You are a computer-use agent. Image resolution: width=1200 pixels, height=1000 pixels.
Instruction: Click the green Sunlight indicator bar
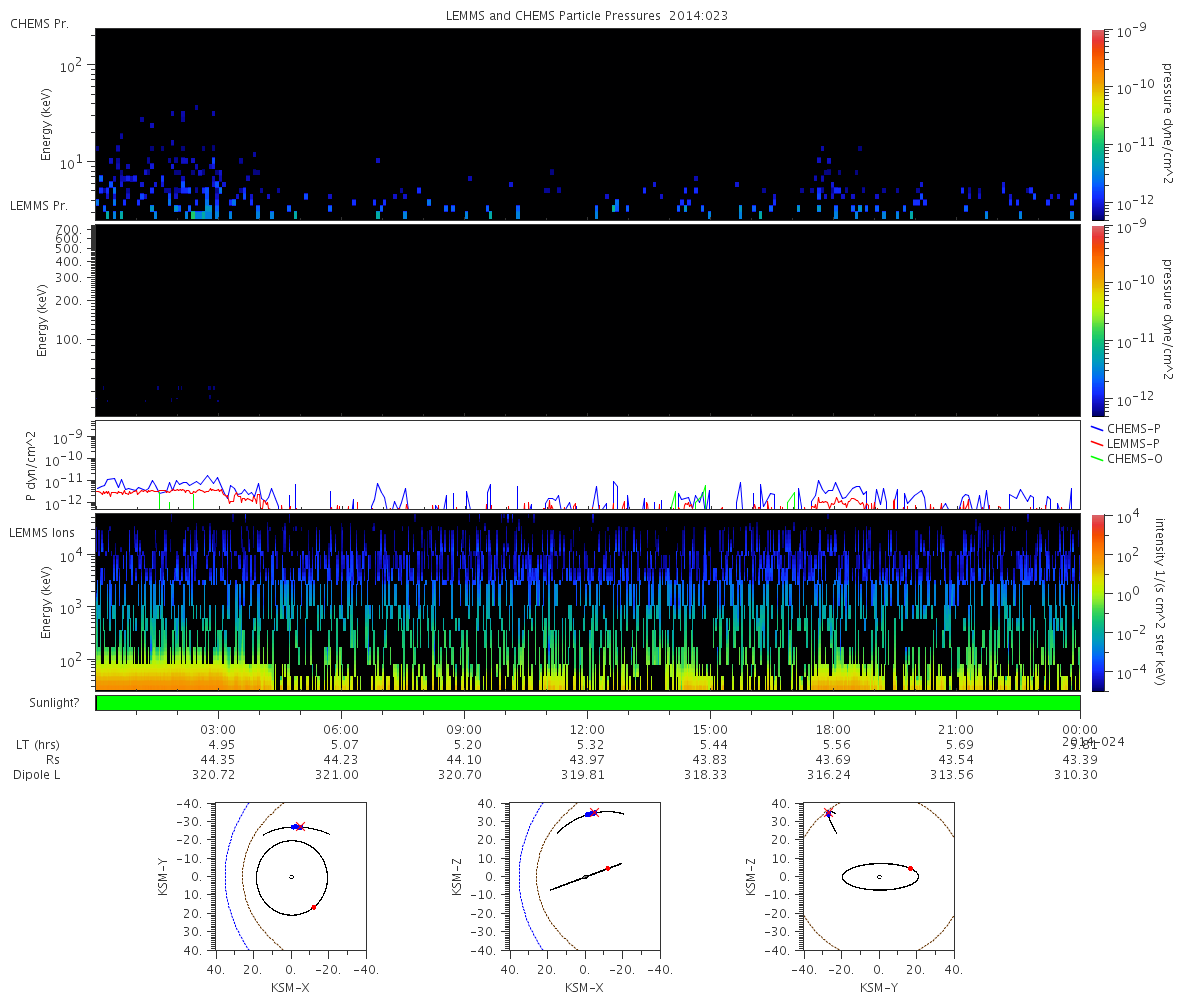[588, 703]
